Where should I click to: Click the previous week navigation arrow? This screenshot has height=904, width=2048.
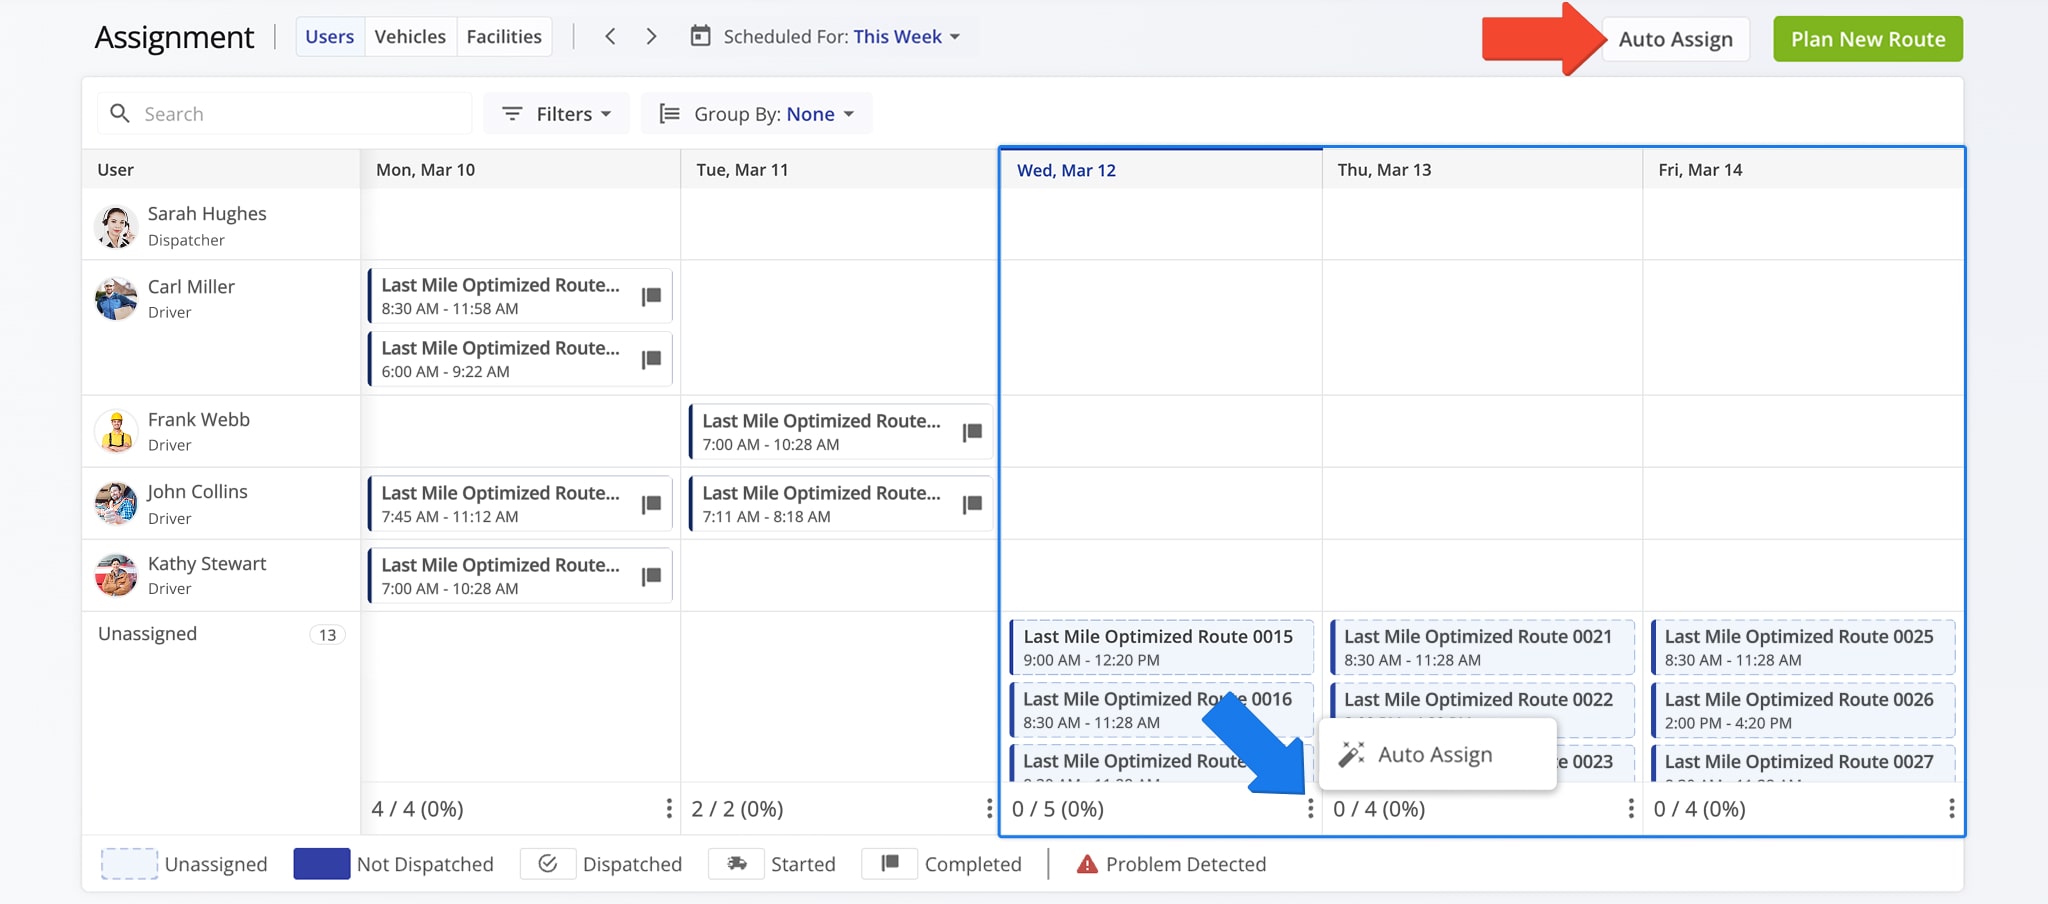[x=609, y=35]
